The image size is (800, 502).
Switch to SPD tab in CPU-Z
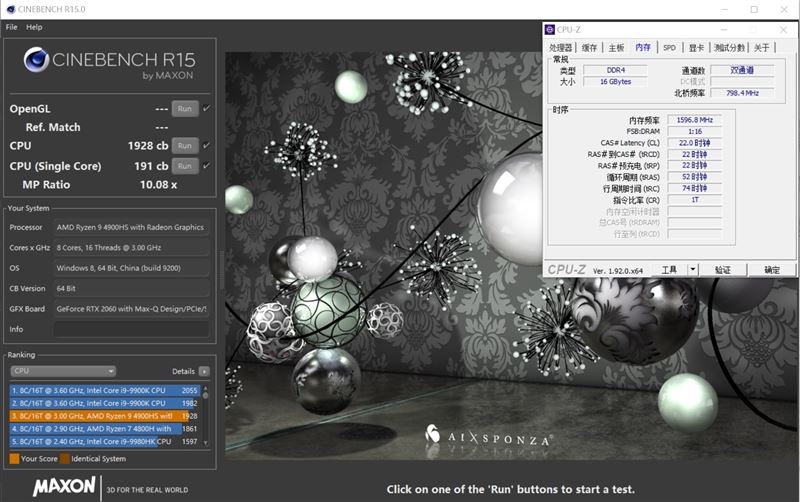coord(669,47)
